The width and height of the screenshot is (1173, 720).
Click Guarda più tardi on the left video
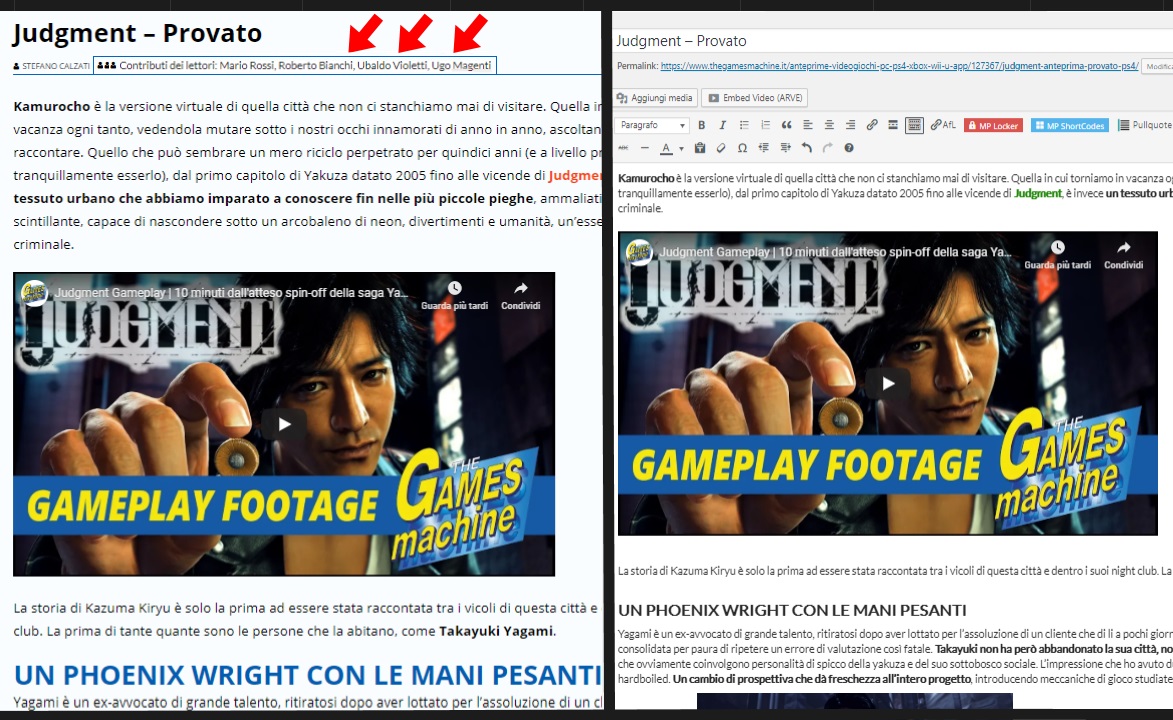(454, 296)
